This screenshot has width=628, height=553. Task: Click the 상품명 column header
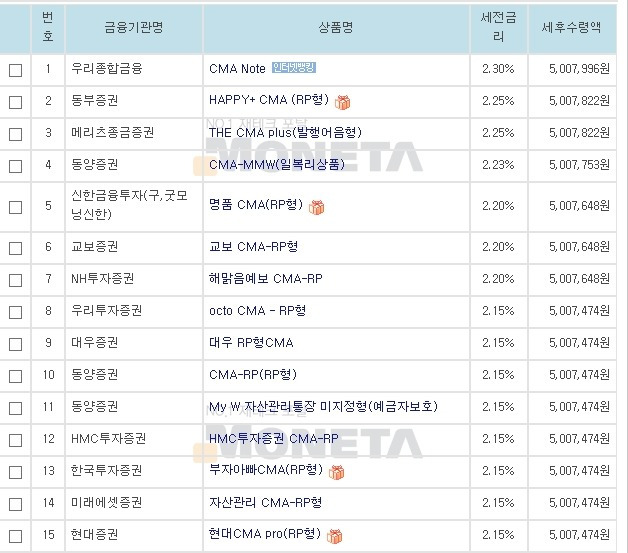[x=336, y=27]
